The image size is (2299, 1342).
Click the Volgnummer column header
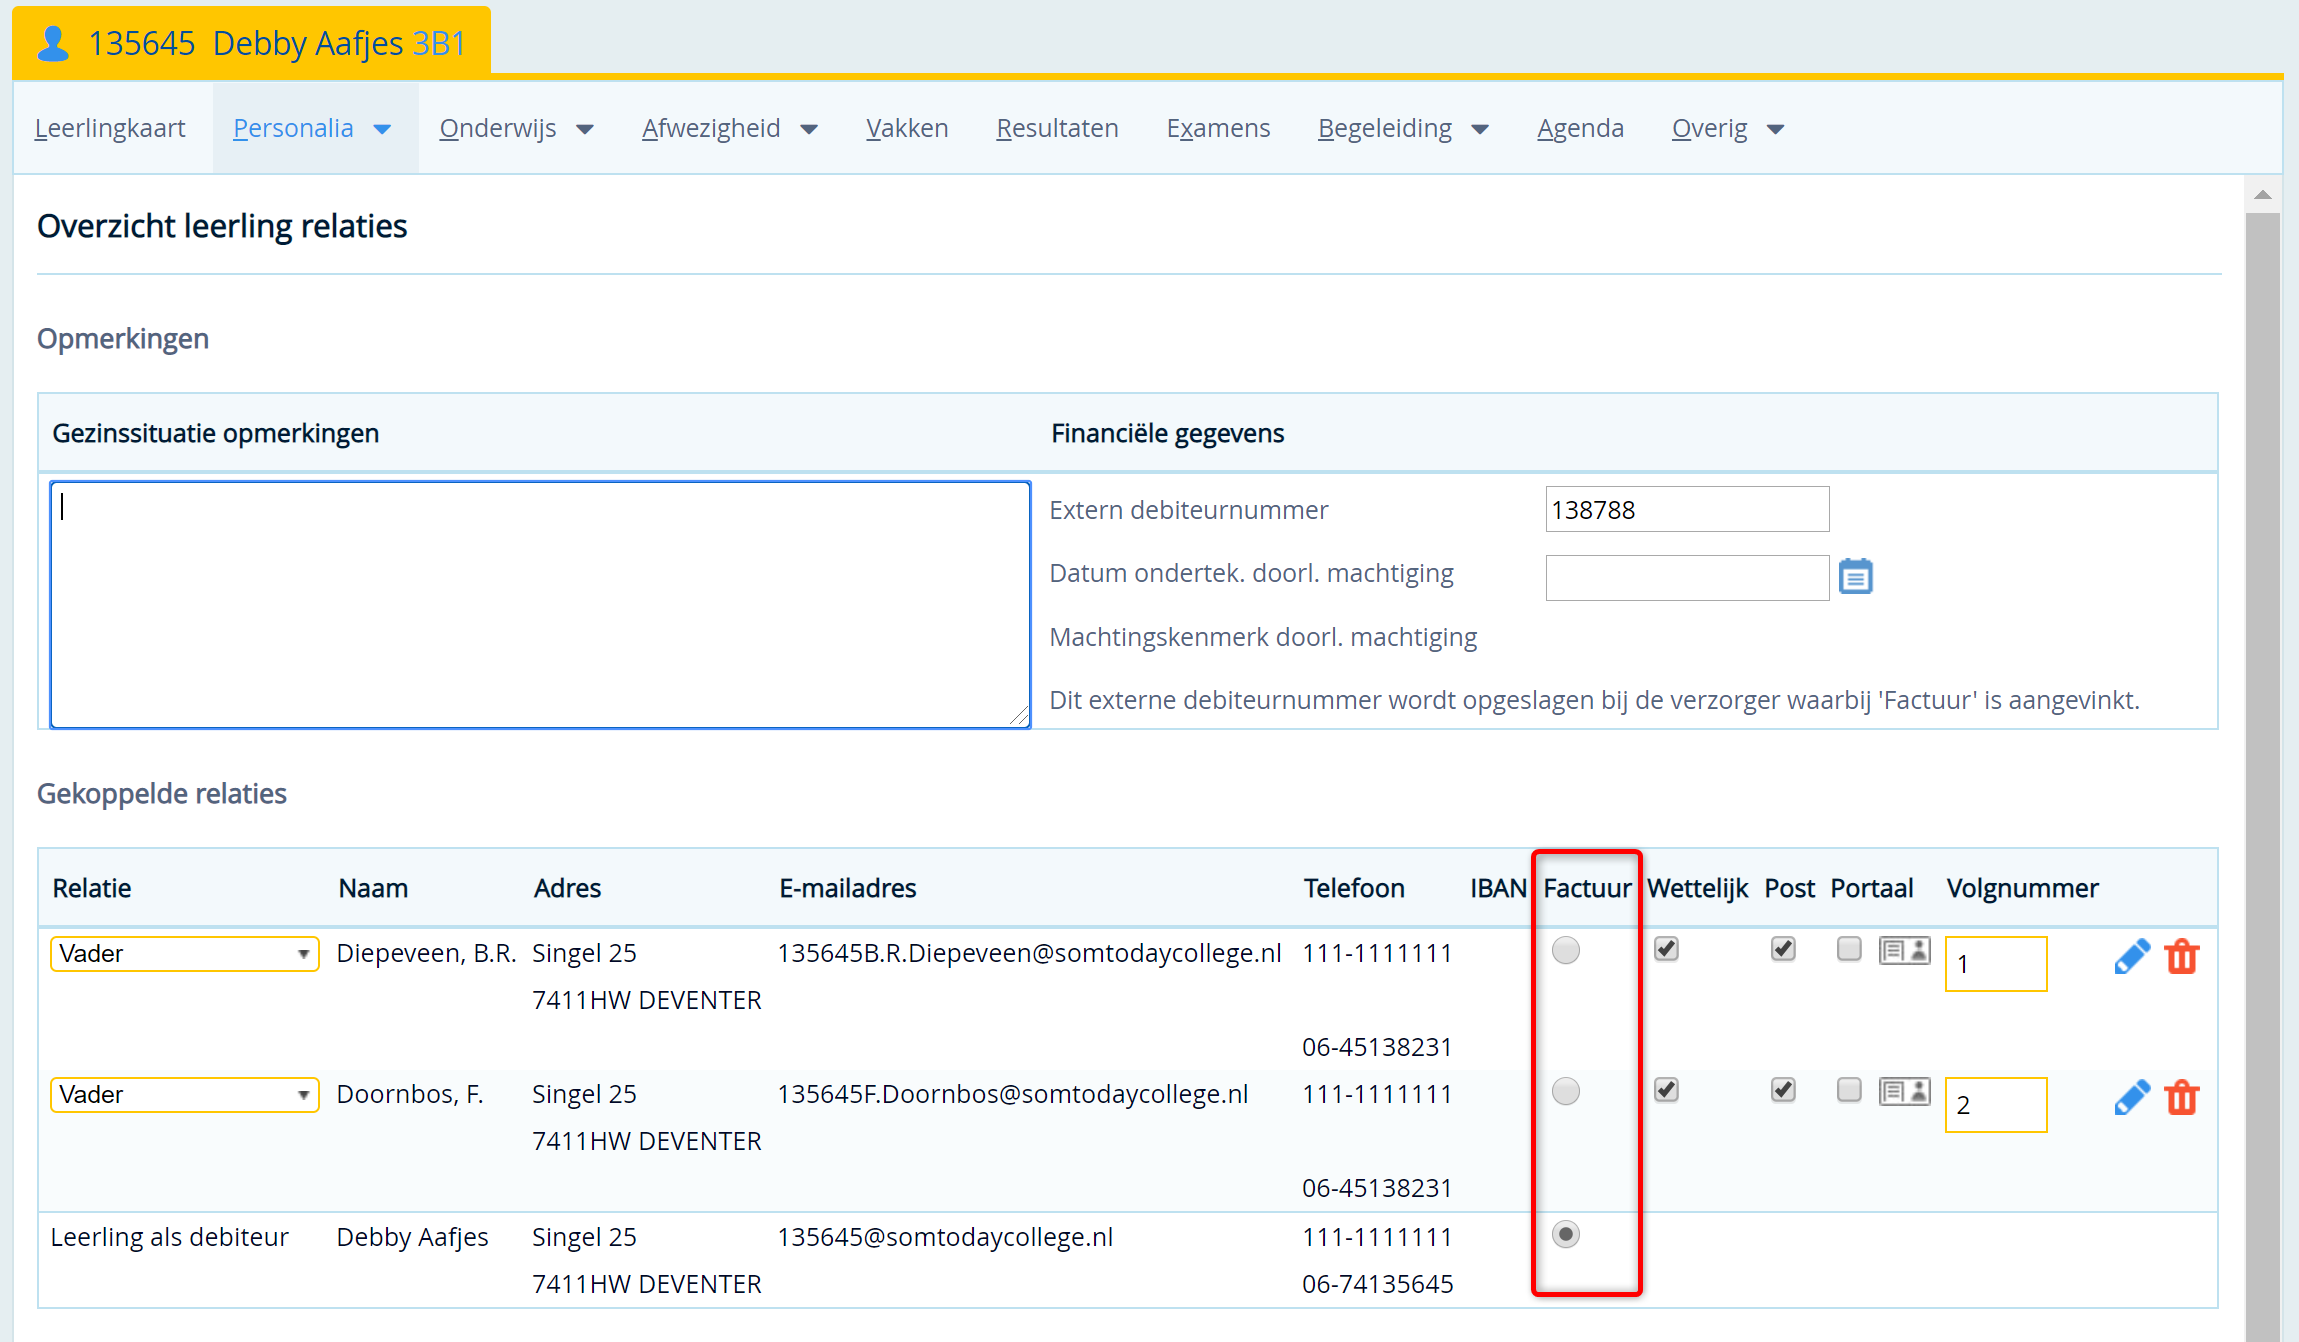click(2022, 888)
